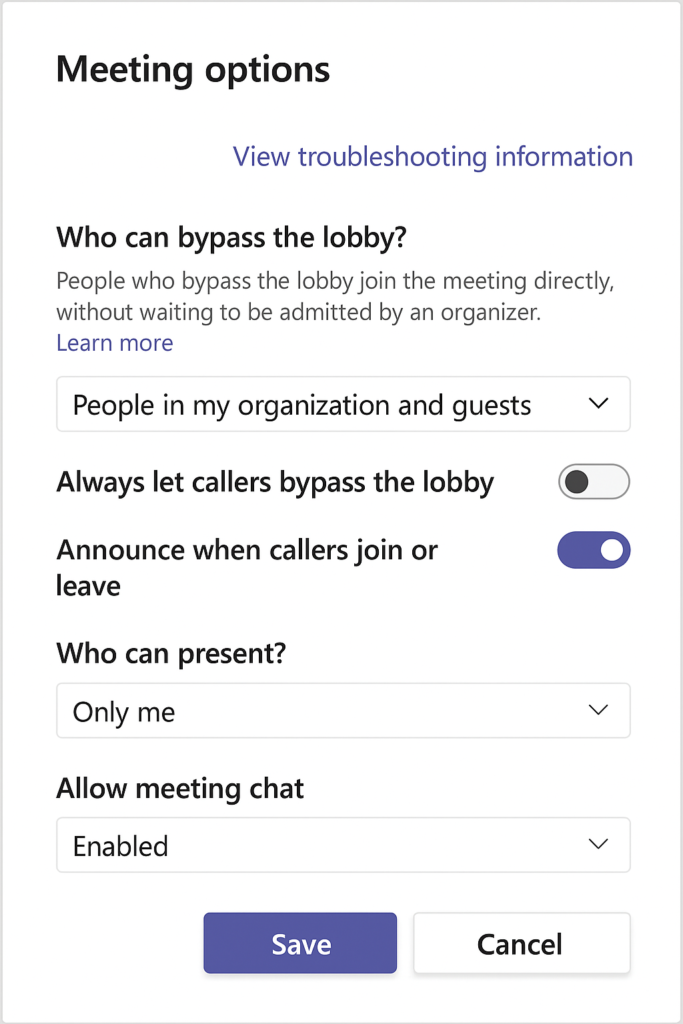Enable Always let callers bypass the lobby switch
Image resolution: width=683 pixels, height=1024 pixels.
tap(594, 482)
